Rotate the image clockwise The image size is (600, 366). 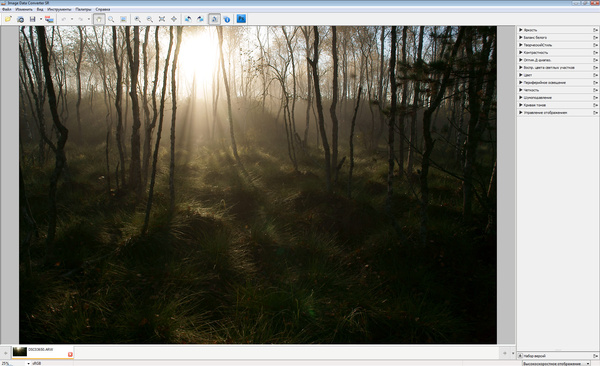(200, 19)
